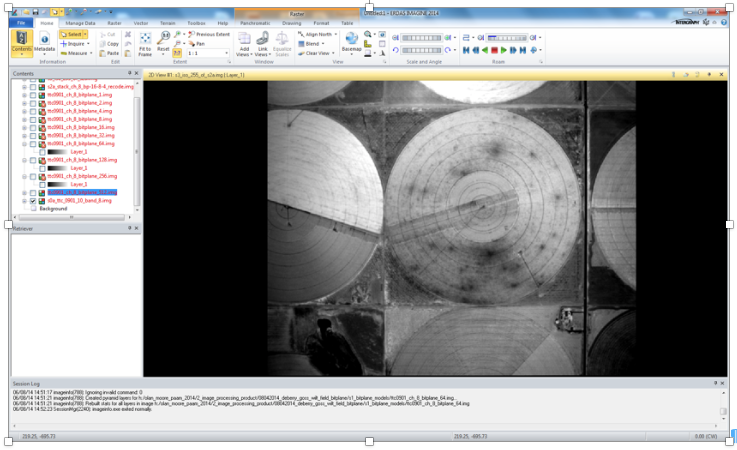737x450 pixels.
Task: Expand the bitplane_512.img tree node
Action: pyautogui.click(x=24, y=193)
